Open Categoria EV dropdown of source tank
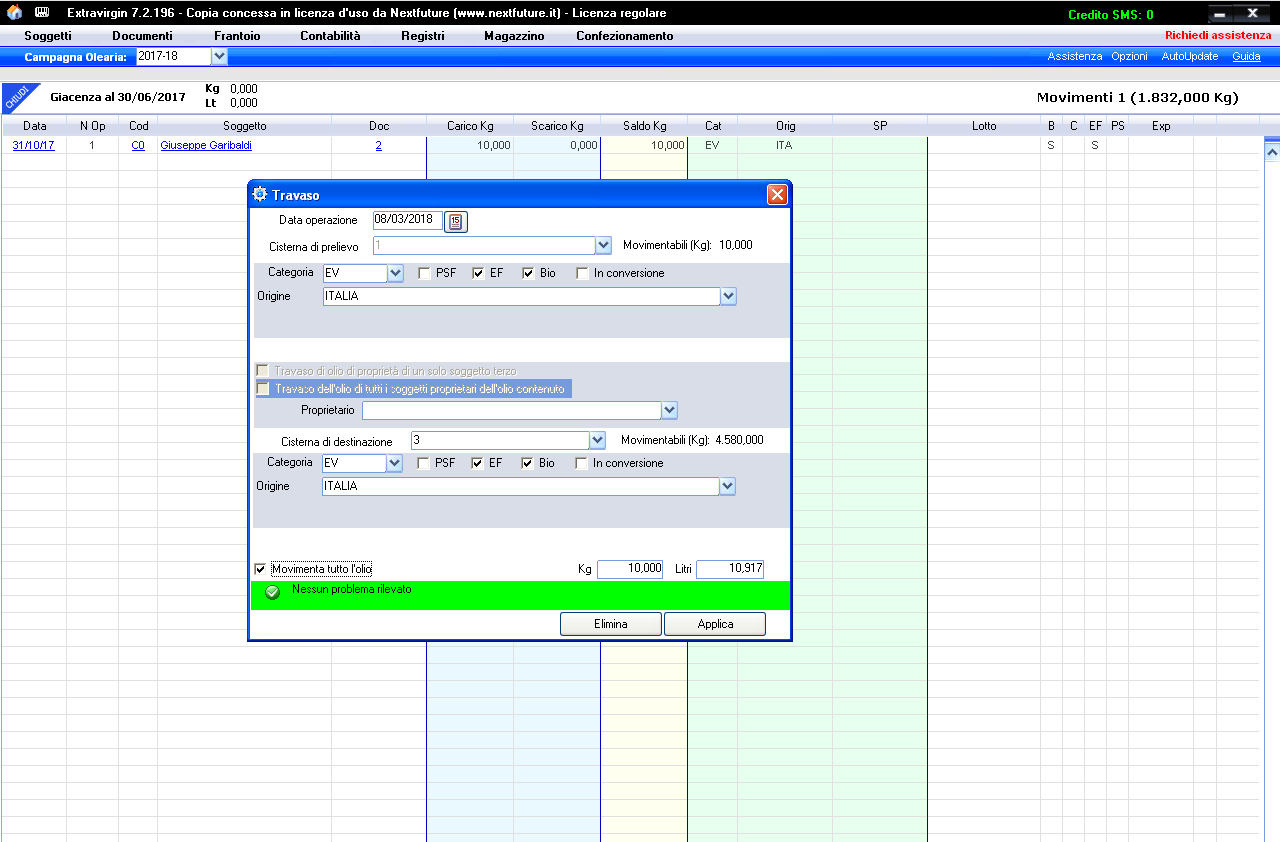The height and width of the screenshot is (842, 1280). click(395, 273)
